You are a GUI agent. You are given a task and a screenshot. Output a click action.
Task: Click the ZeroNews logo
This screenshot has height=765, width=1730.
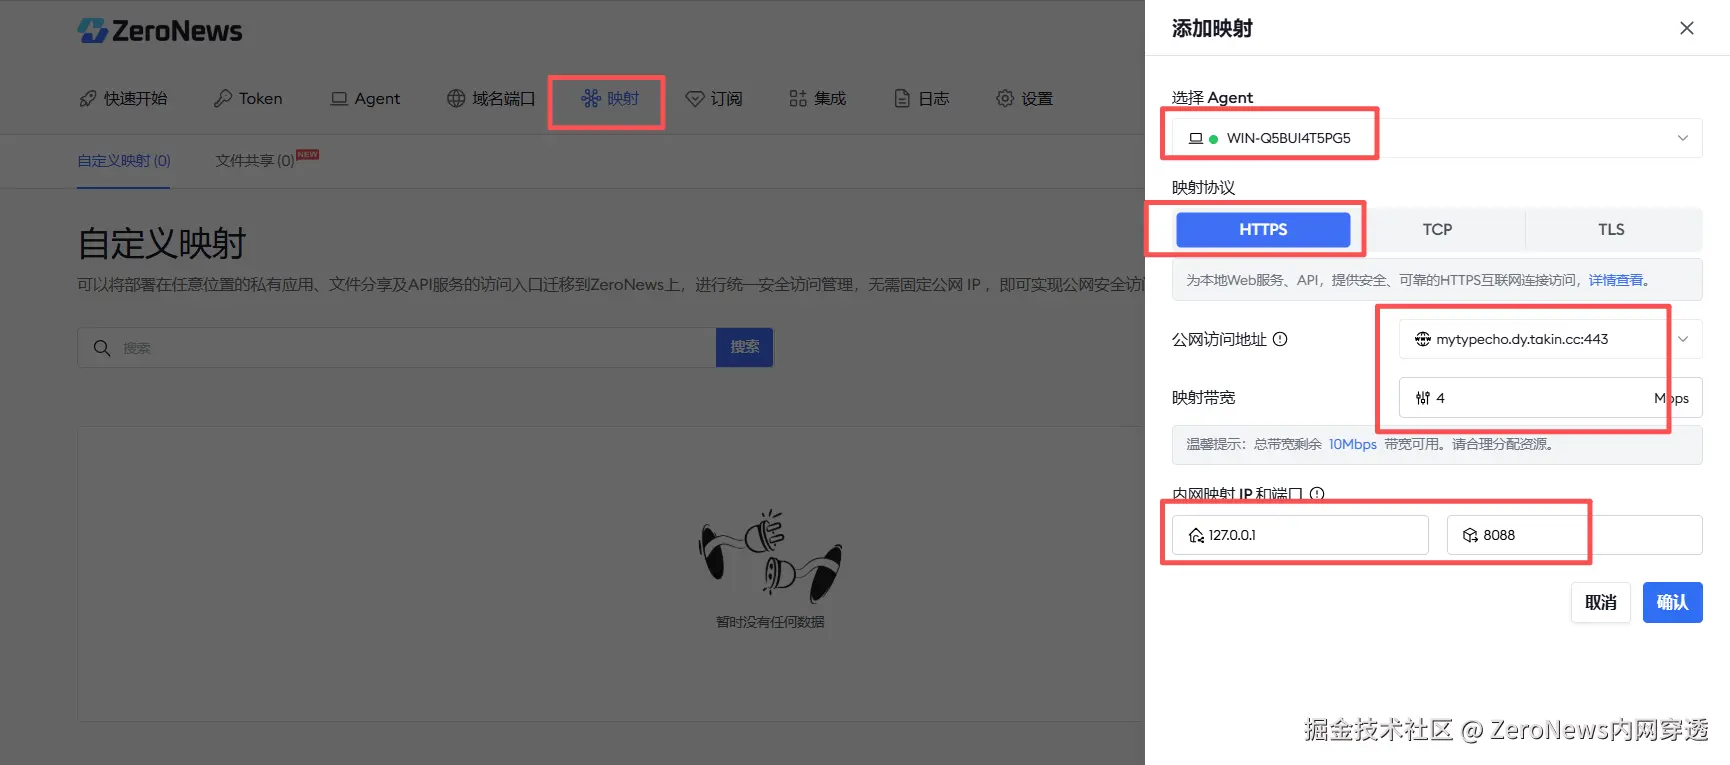(x=160, y=31)
